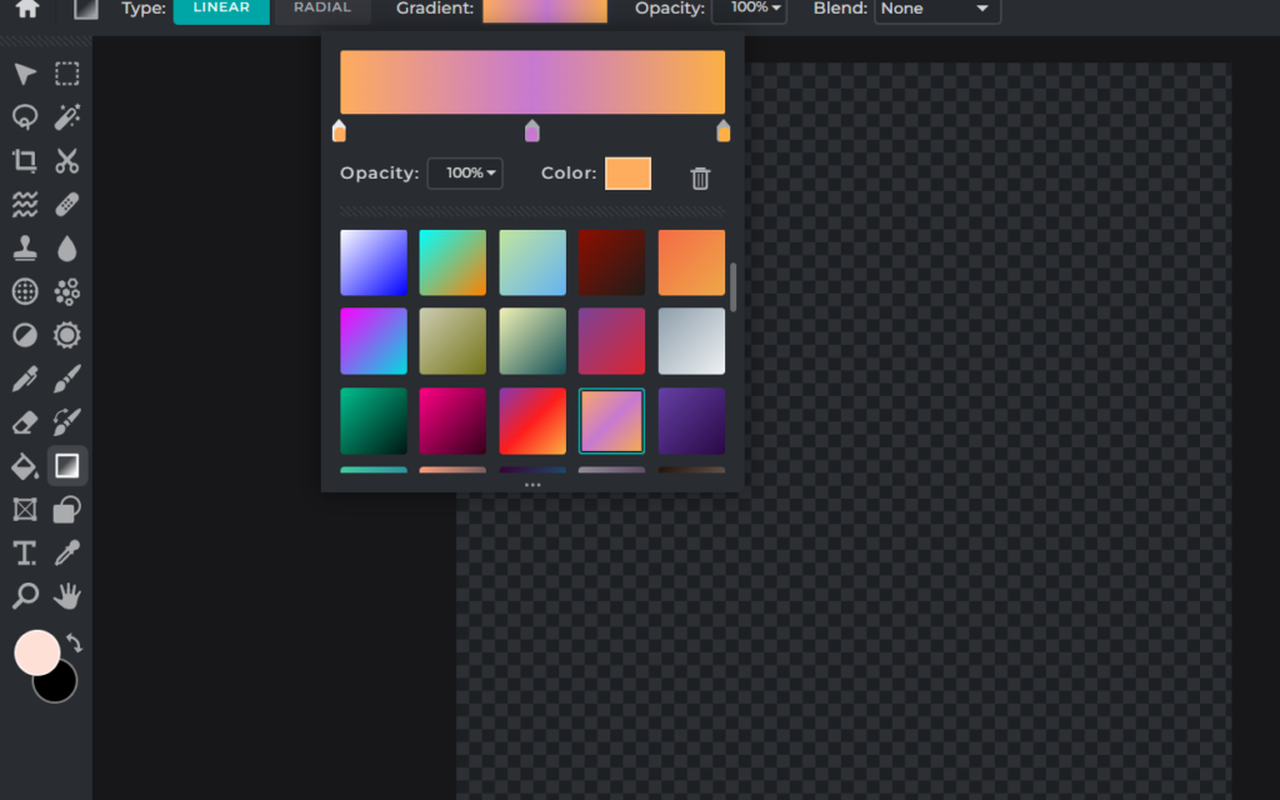The height and width of the screenshot is (800, 1280).
Task: Choose the dark purple gradient preset
Action: (691, 421)
